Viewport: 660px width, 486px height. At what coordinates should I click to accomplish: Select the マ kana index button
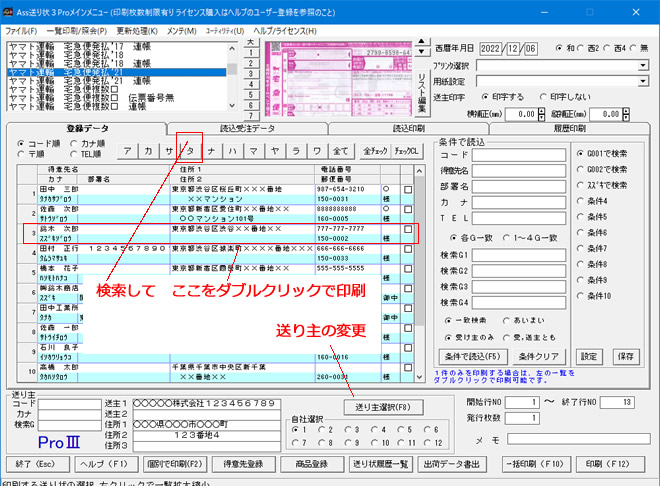point(256,150)
